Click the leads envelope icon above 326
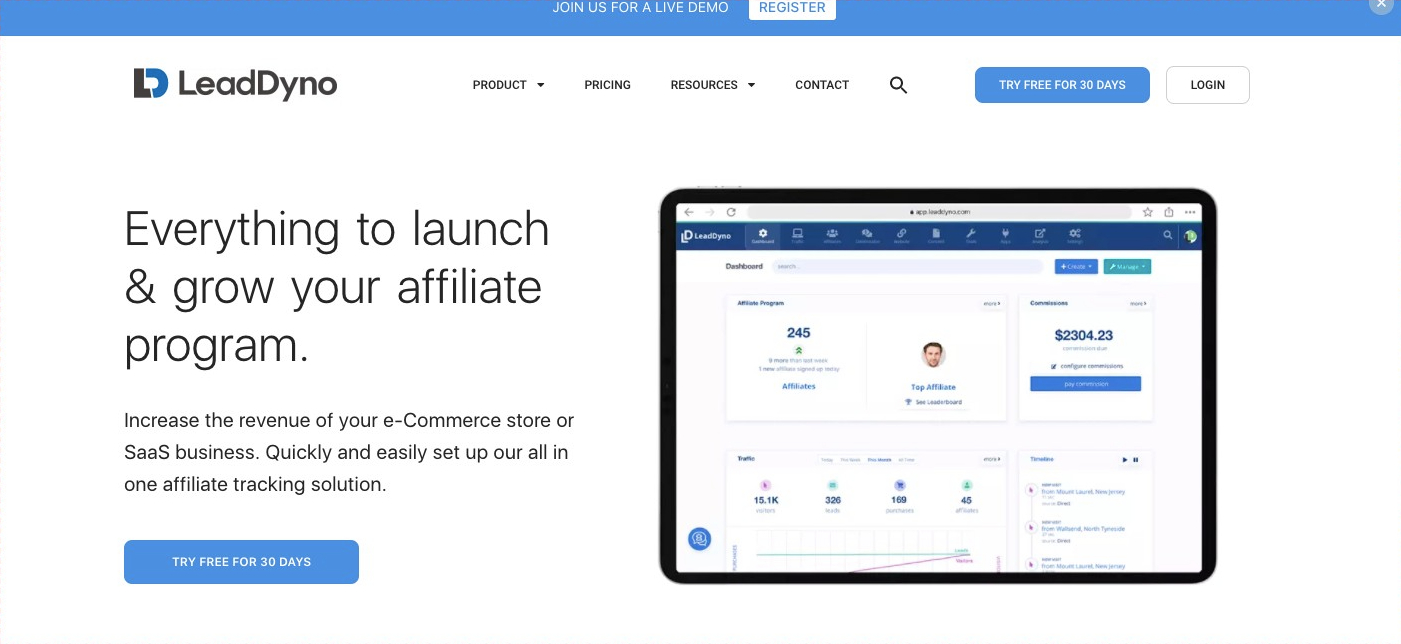Screen dimensions: 1401x644 833,485
